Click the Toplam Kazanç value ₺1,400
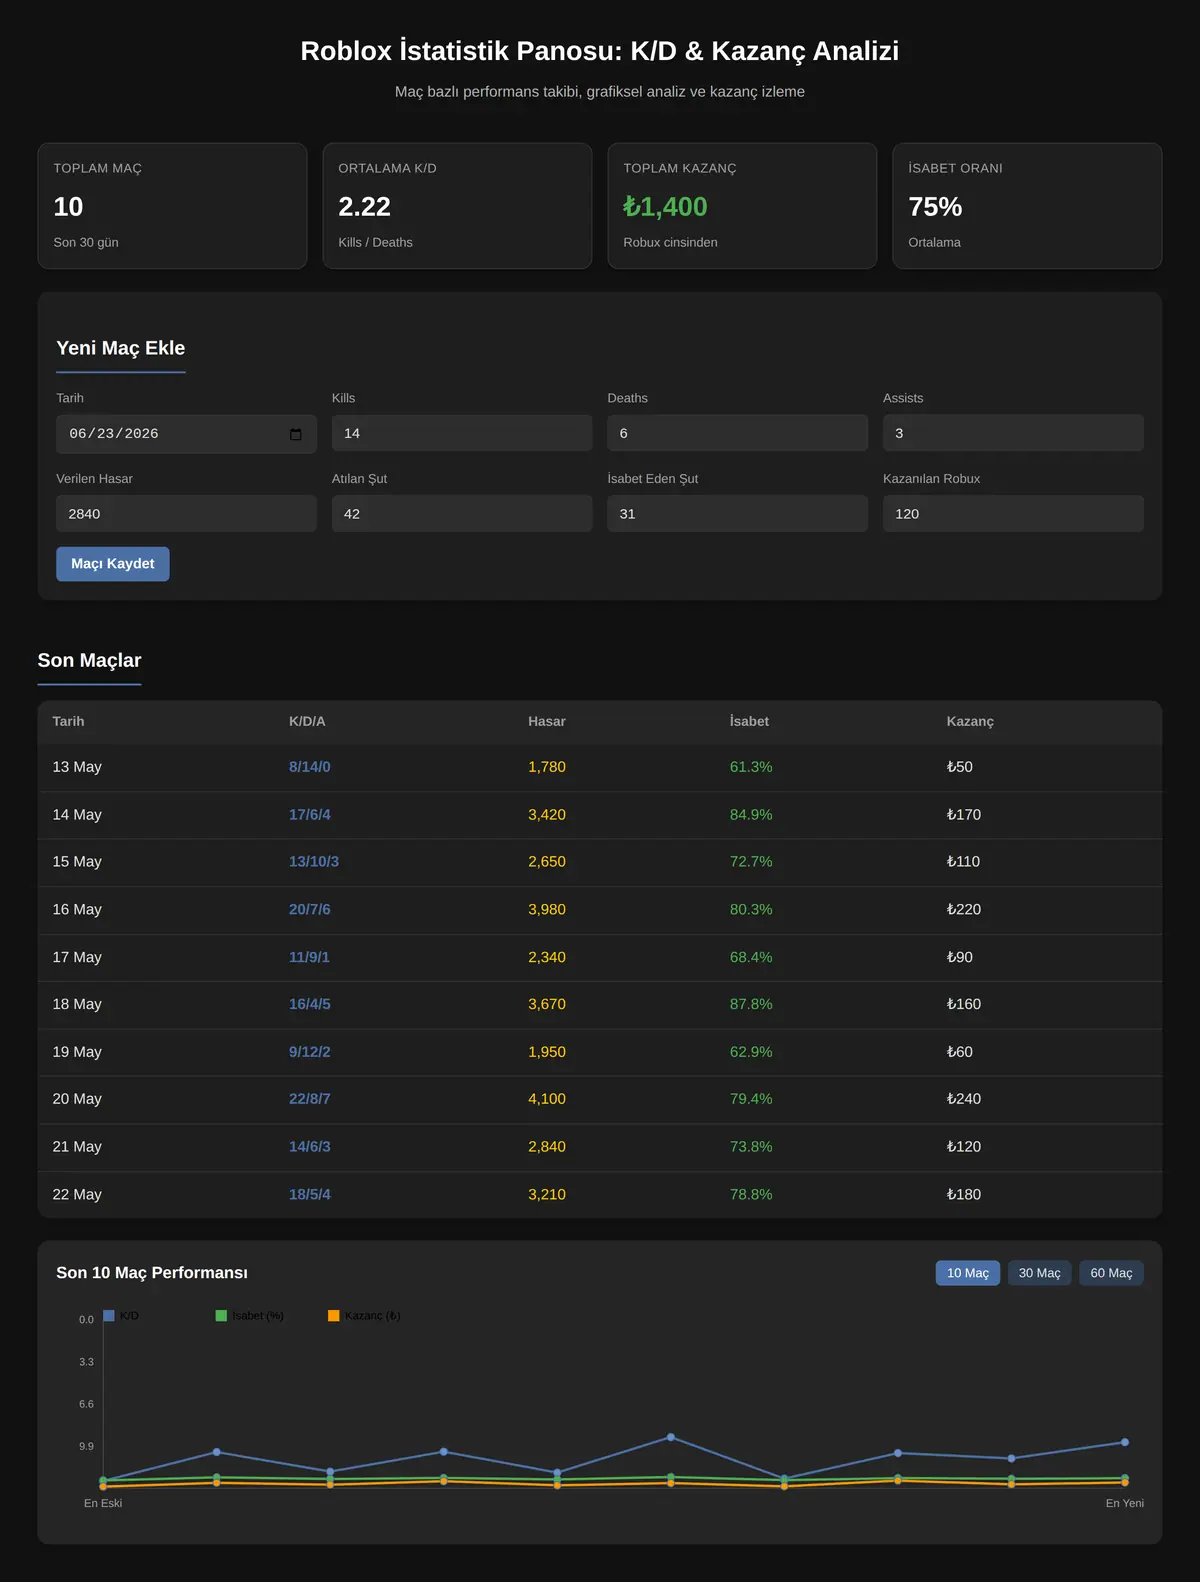Viewport: 1200px width, 1582px height. (x=665, y=207)
